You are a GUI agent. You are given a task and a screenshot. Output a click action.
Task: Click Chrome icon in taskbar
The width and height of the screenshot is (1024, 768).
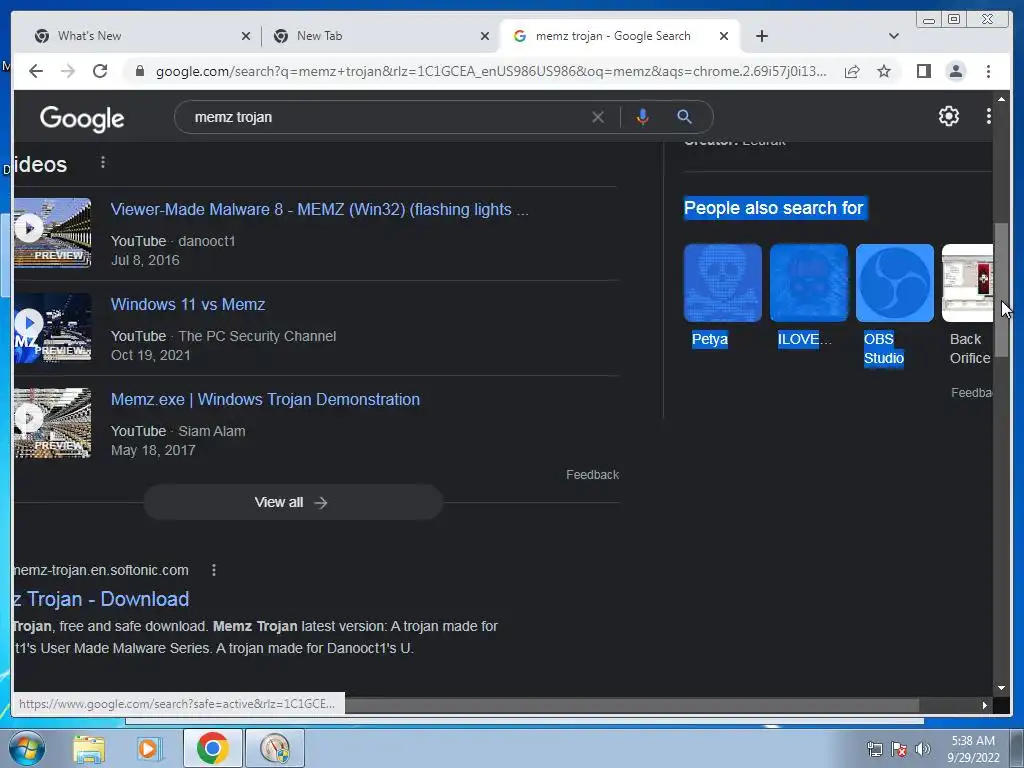coord(212,748)
